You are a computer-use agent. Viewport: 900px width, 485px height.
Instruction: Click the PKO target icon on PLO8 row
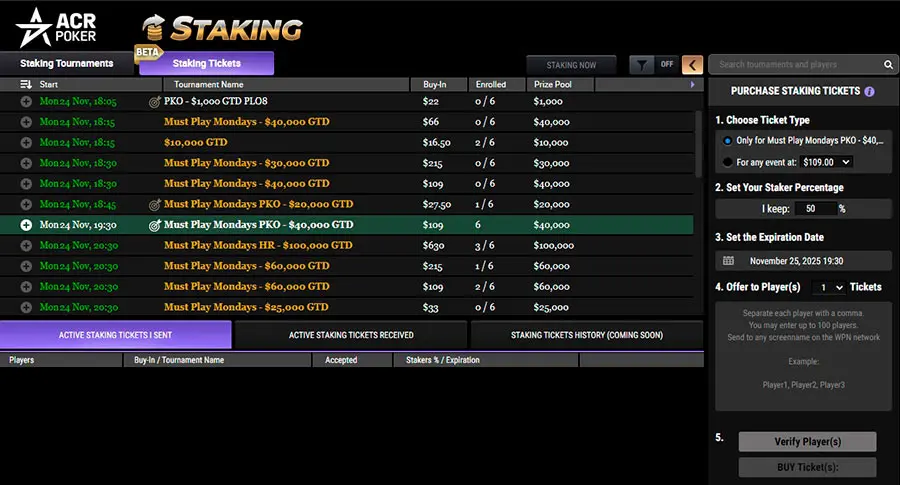pyautogui.click(x=154, y=102)
